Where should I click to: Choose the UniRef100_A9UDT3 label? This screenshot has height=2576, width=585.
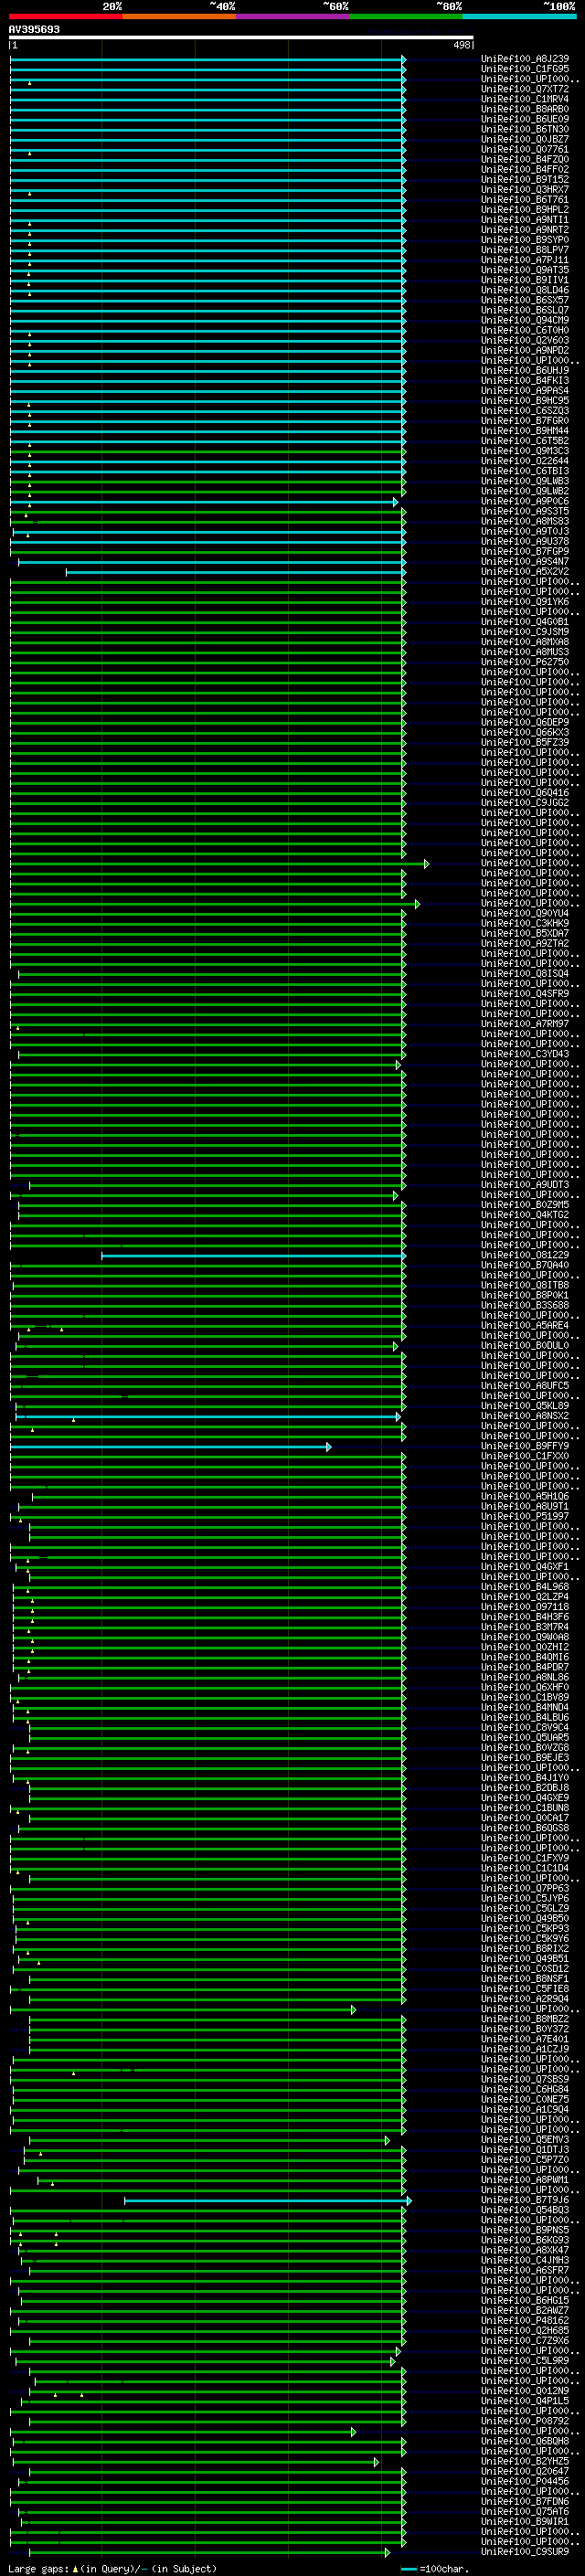click(x=525, y=1185)
